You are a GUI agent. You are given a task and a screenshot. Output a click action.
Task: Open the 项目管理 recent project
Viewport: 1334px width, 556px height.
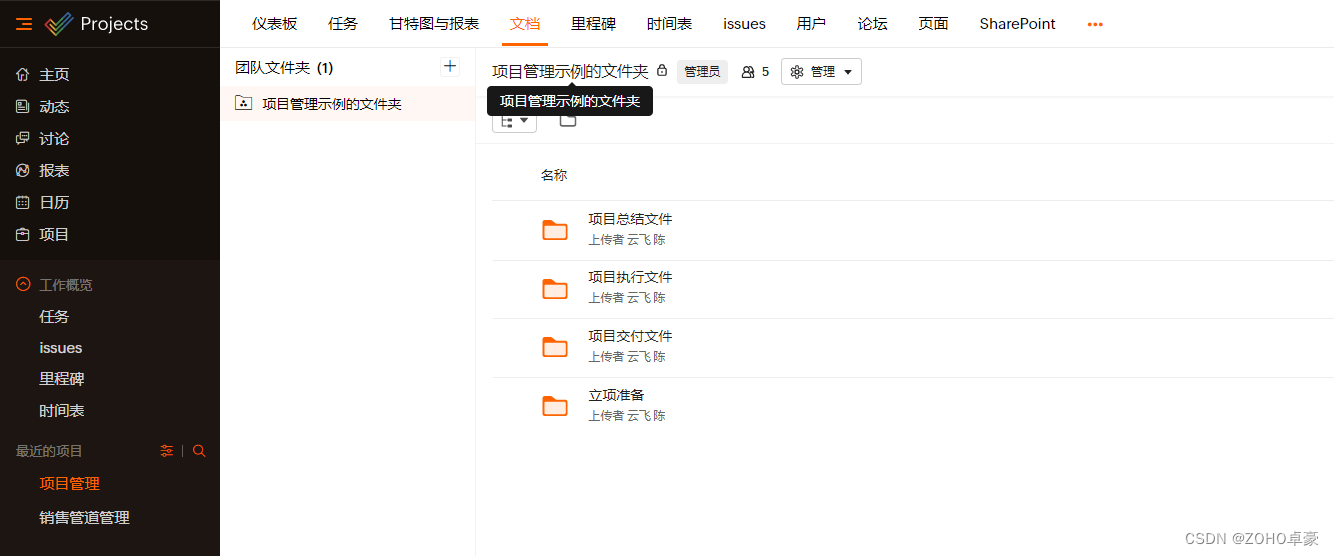click(x=70, y=484)
